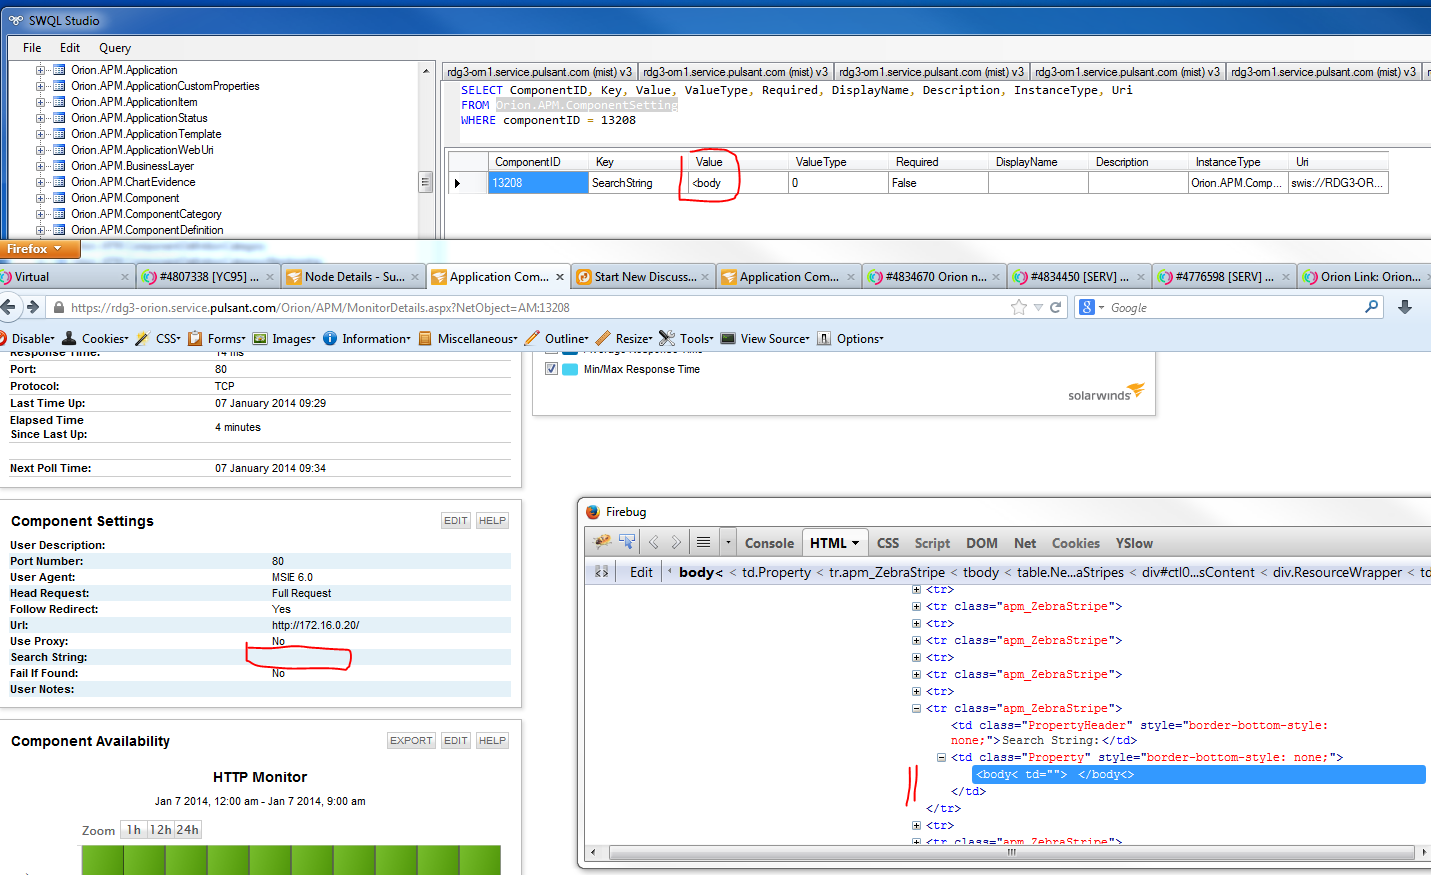Image resolution: width=1431 pixels, height=875 pixels.
Task: Open the Options toolbar menu
Action: pos(851,339)
